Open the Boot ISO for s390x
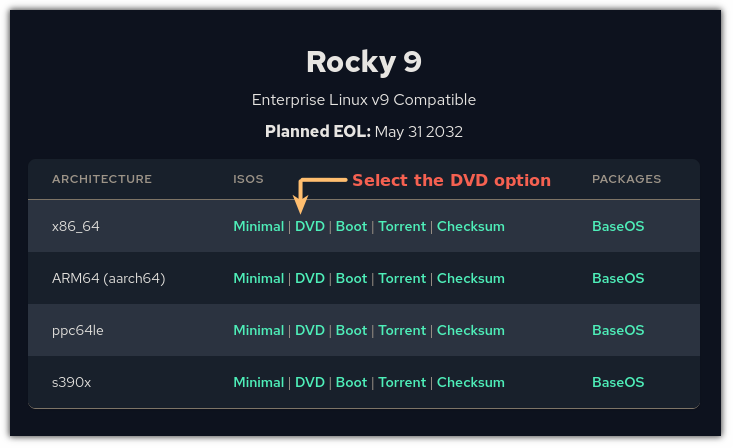Viewport: 733px width, 448px height. [x=351, y=383]
